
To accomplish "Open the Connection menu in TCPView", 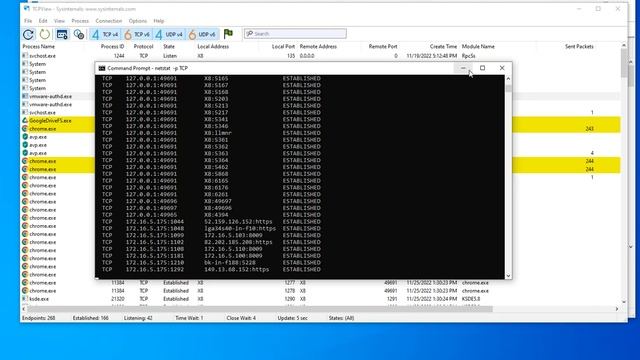I will point(109,21).
